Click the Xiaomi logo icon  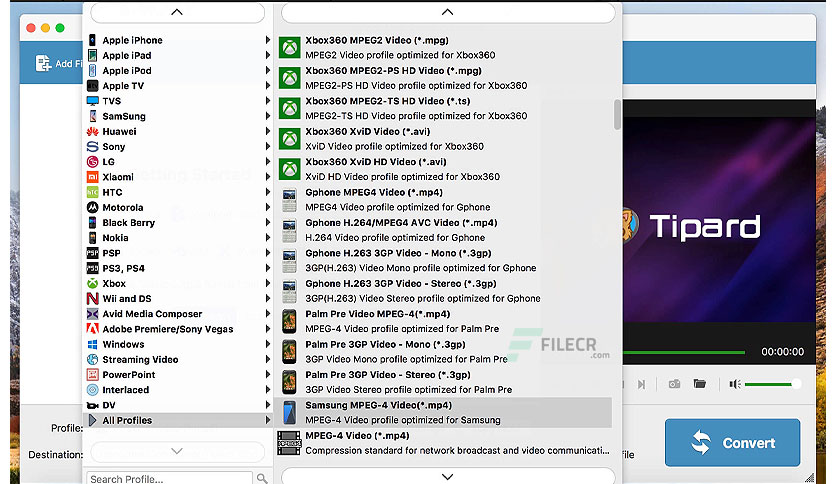pyautogui.click(x=92, y=177)
